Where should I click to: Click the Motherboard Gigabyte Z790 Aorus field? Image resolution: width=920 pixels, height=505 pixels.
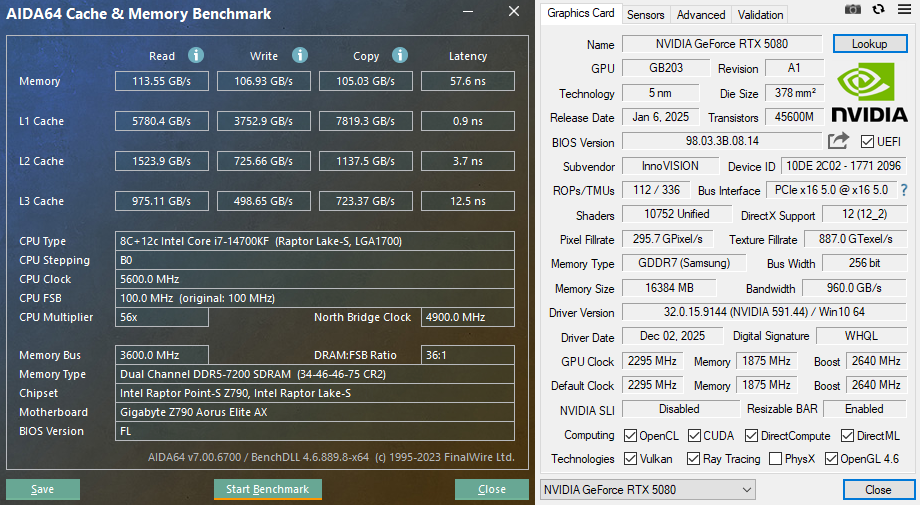tap(314, 412)
